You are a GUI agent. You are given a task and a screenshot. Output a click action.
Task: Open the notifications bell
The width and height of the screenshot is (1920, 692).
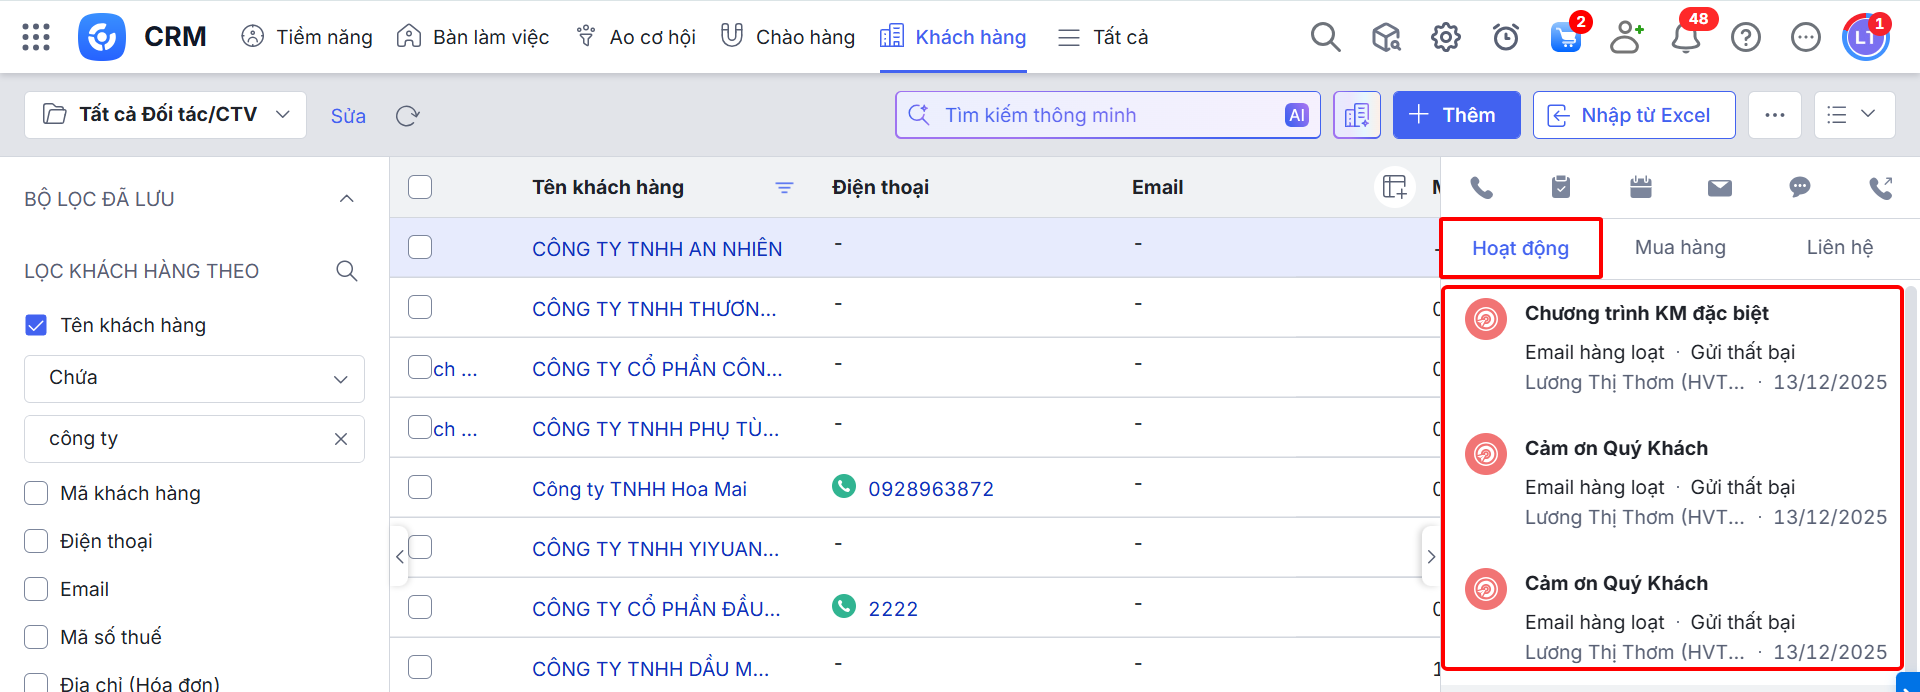click(1686, 38)
